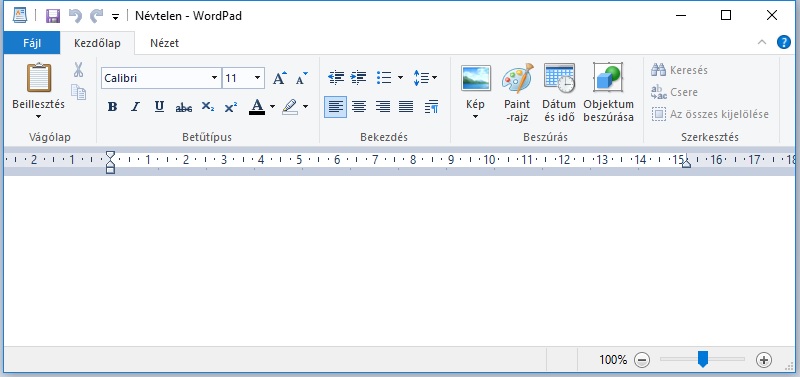
Task: Expand the Kép dropdown arrow
Action: [476, 117]
